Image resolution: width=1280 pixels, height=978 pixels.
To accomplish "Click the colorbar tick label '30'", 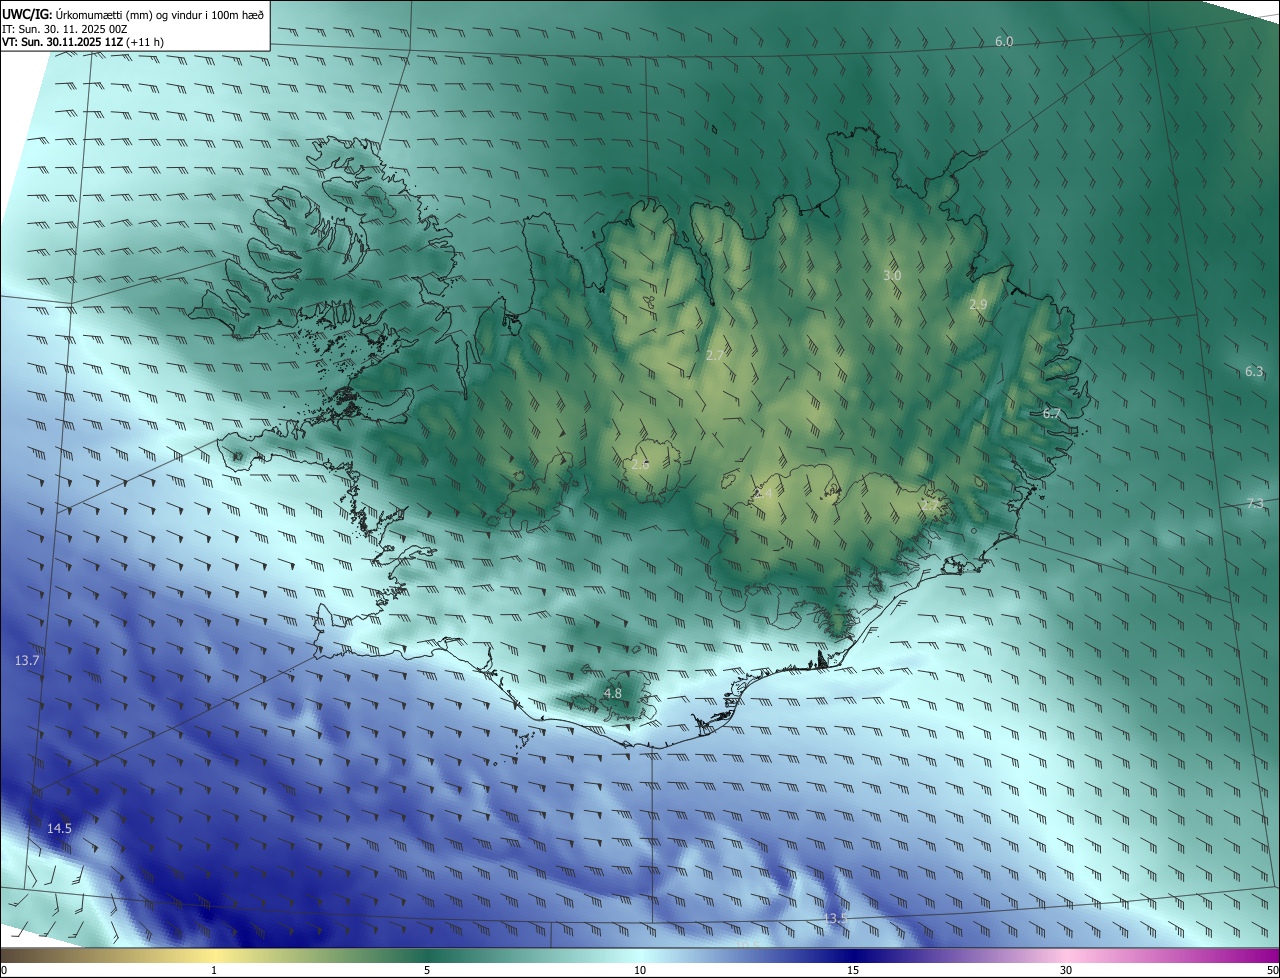I will click(1066, 970).
